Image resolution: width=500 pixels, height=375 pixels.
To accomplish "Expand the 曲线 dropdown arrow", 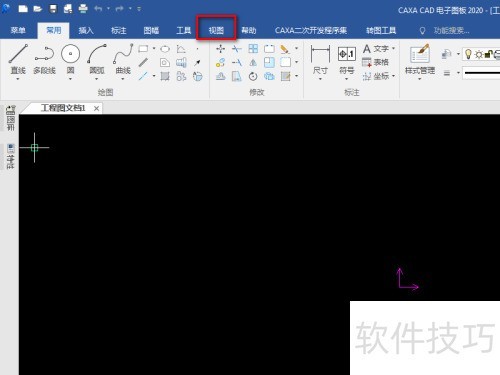I will 123,79.
